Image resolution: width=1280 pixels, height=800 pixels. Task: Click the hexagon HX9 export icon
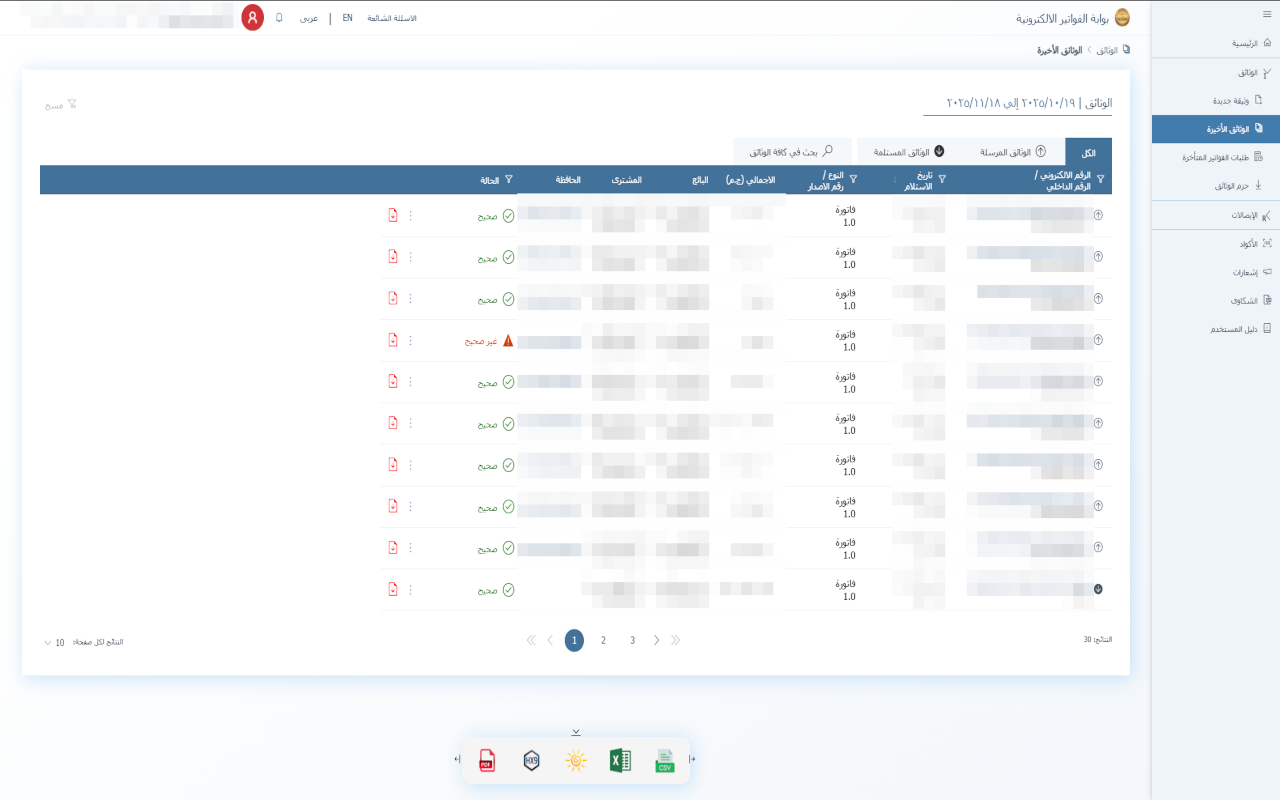532,761
